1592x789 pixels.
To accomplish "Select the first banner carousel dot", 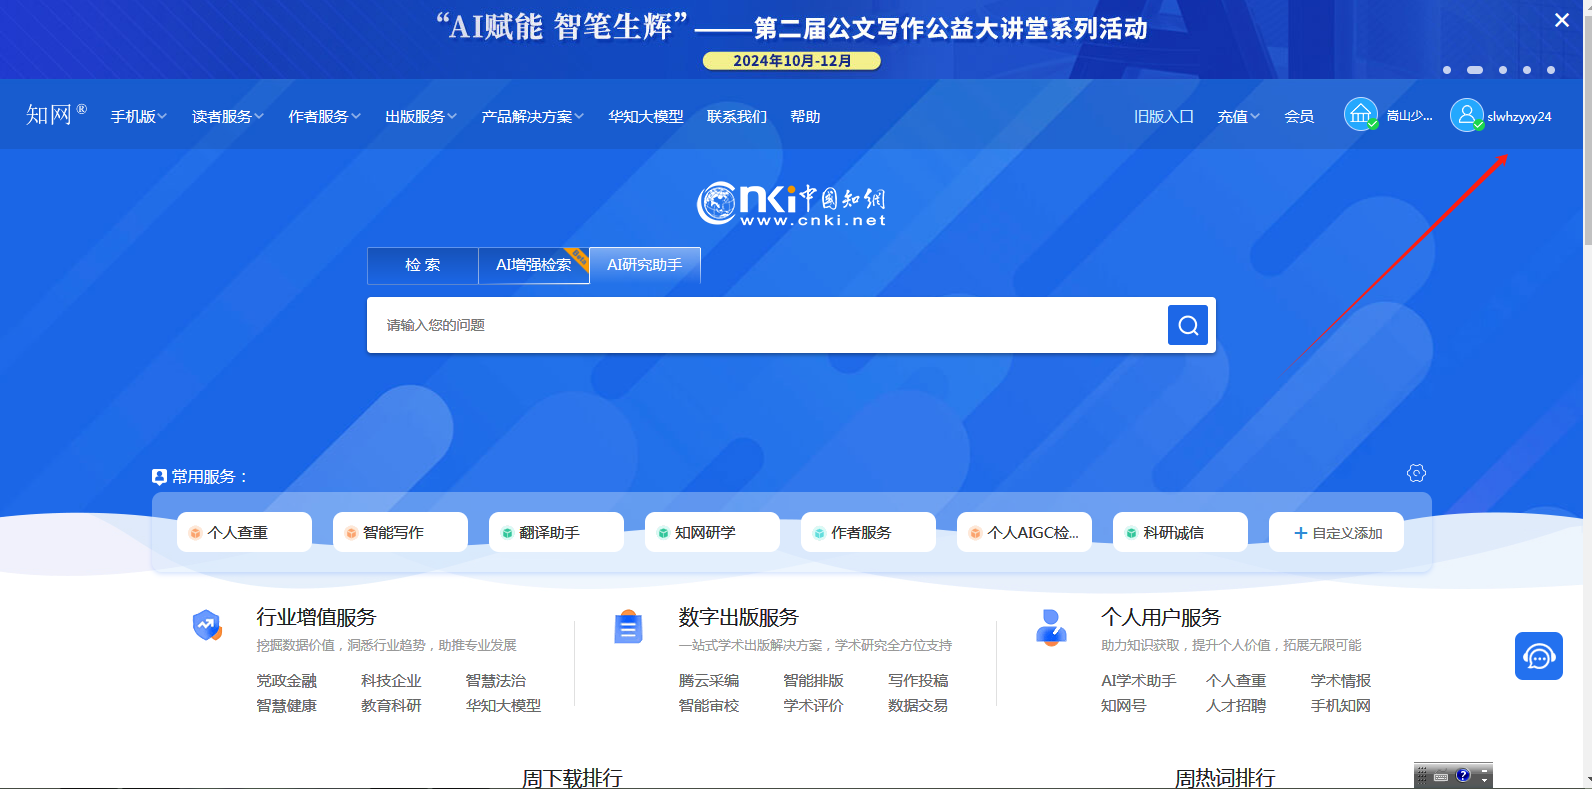I will (x=1447, y=70).
